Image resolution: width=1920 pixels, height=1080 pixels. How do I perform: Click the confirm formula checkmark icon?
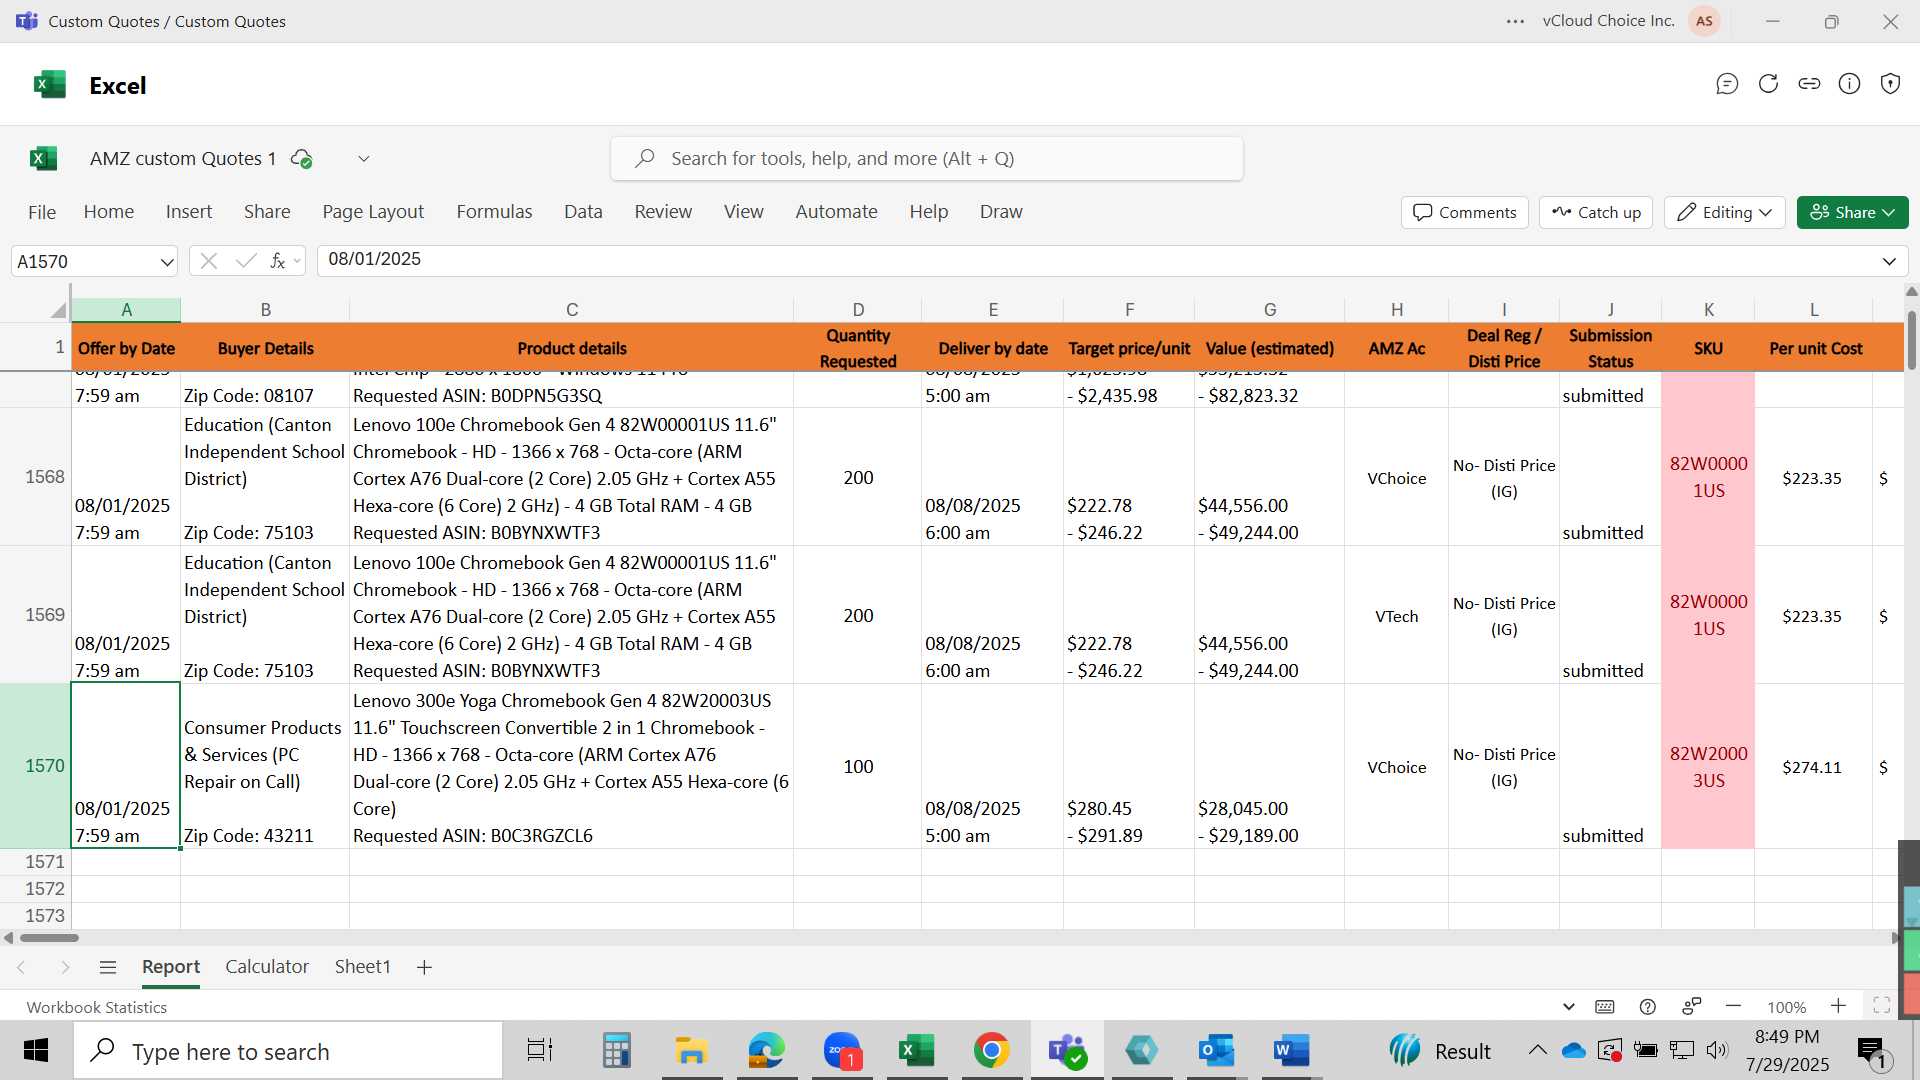245,261
